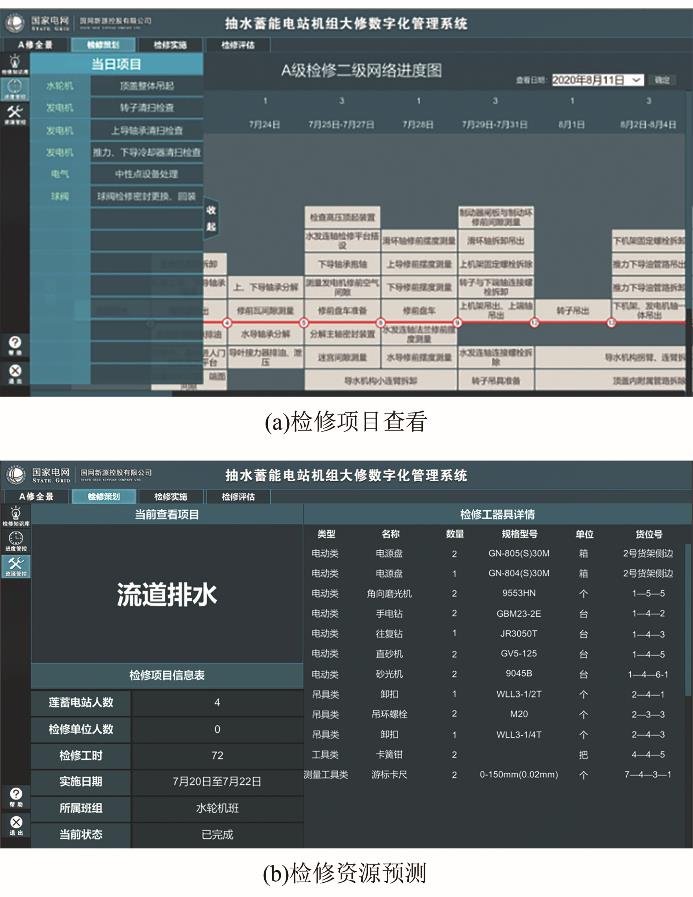
Task: Click the 顶盖整体吊起 daily project entry
Action: click(x=146, y=86)
